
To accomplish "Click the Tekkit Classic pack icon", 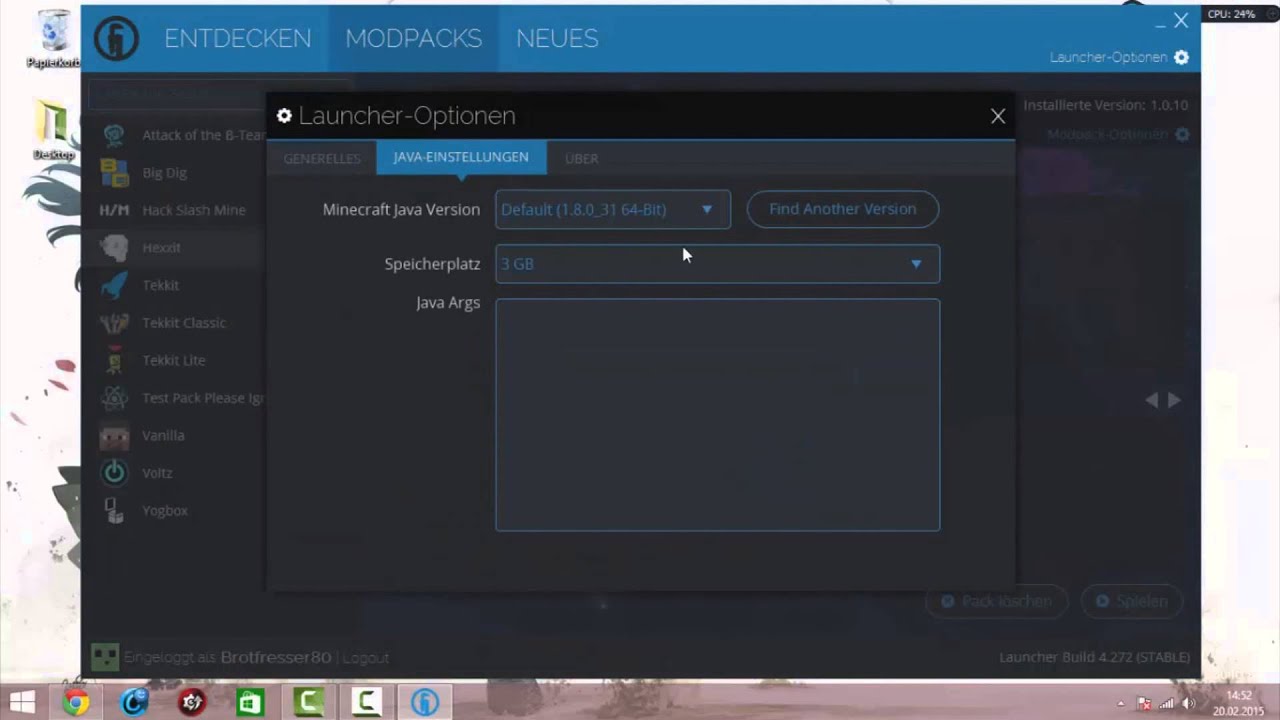I will tap(114, 323).
